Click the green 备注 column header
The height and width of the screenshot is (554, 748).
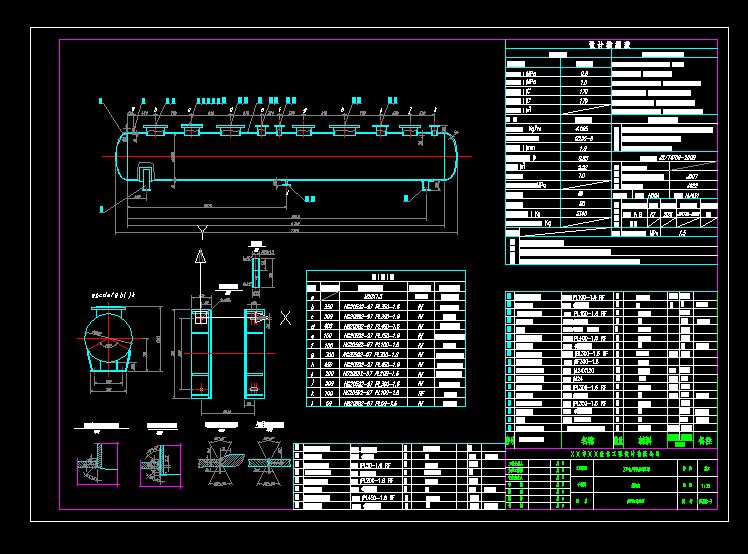coord(705,440)
